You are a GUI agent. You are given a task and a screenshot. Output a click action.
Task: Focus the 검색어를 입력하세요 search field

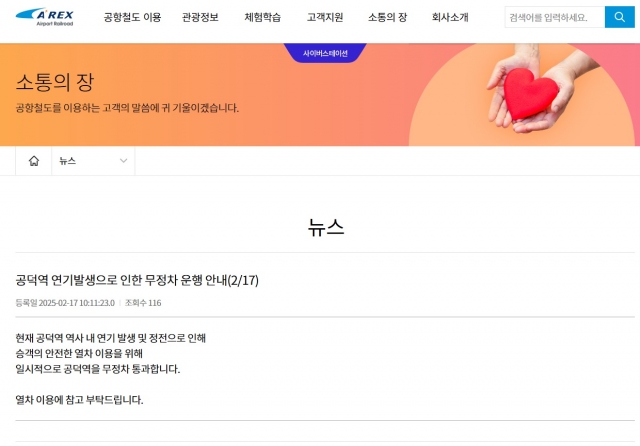(x=555, y=17)
